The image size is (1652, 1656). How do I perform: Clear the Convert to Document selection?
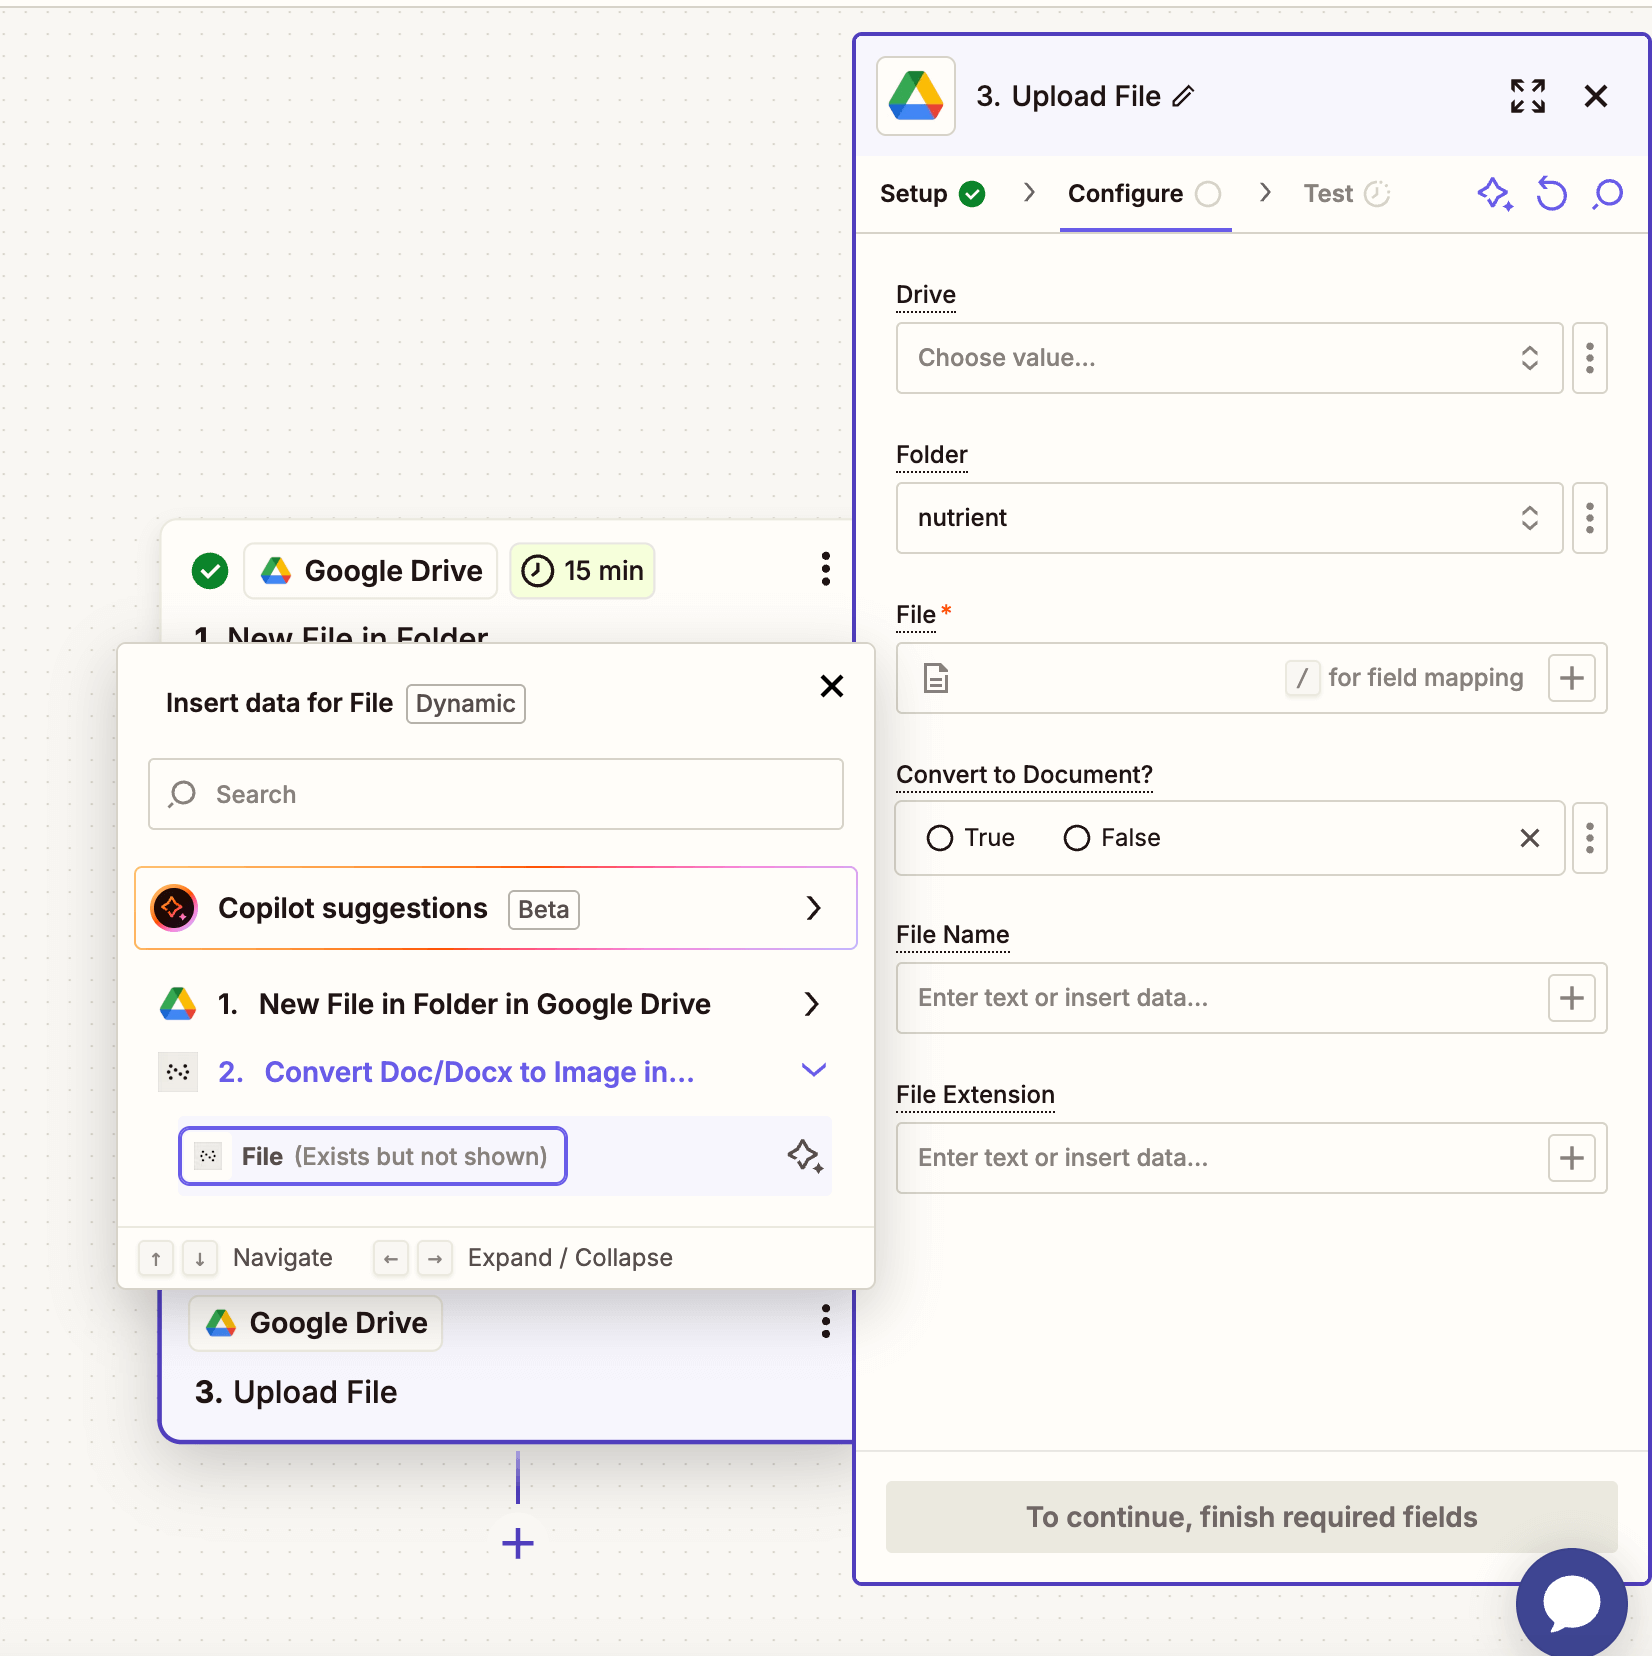1529,838
